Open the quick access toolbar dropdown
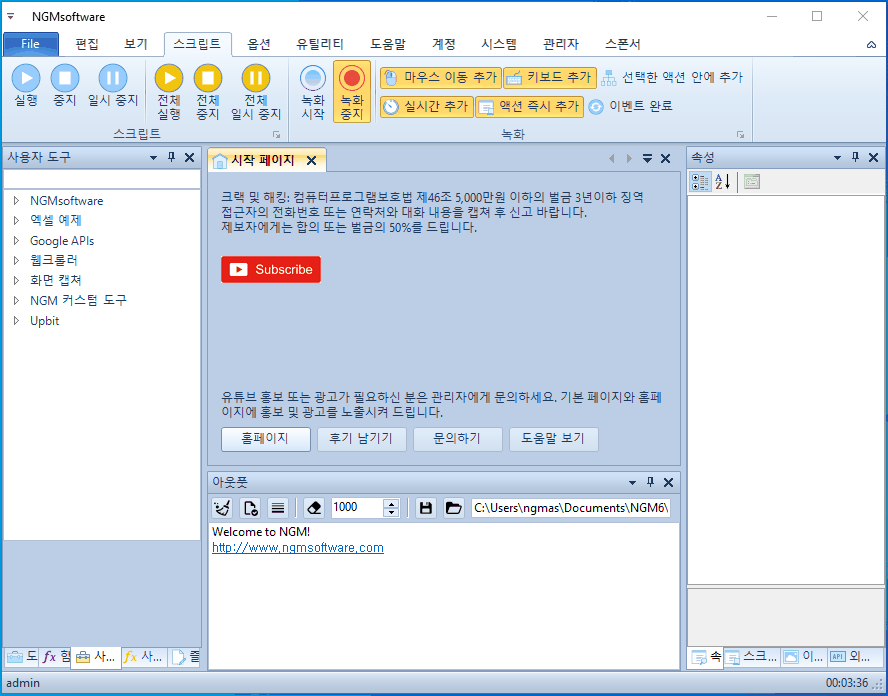The width and height of the screenshot is (888, 696). click(11, 16)
